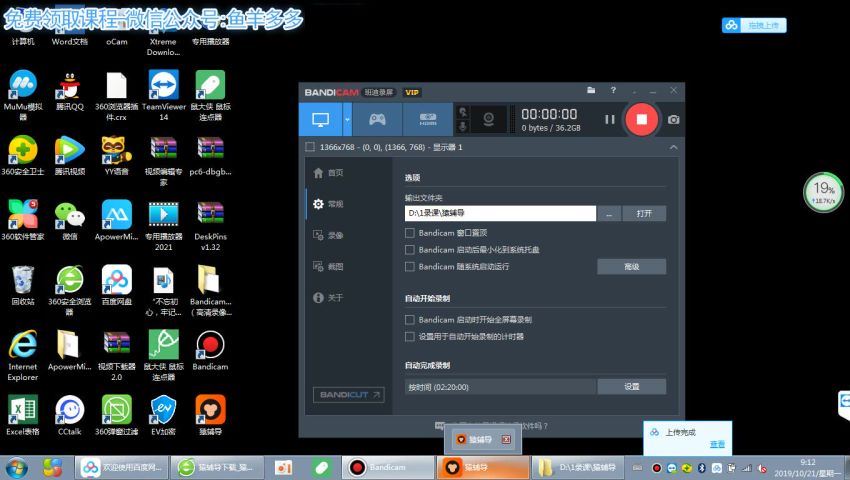Click the 19% speed floating widget
The height and width of the screenshot is (480, 850).
(824, 192)
